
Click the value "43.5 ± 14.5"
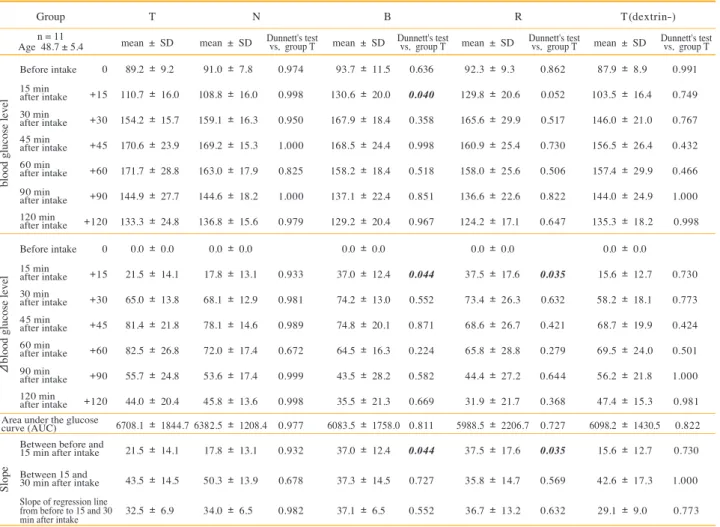coord(152,481)
